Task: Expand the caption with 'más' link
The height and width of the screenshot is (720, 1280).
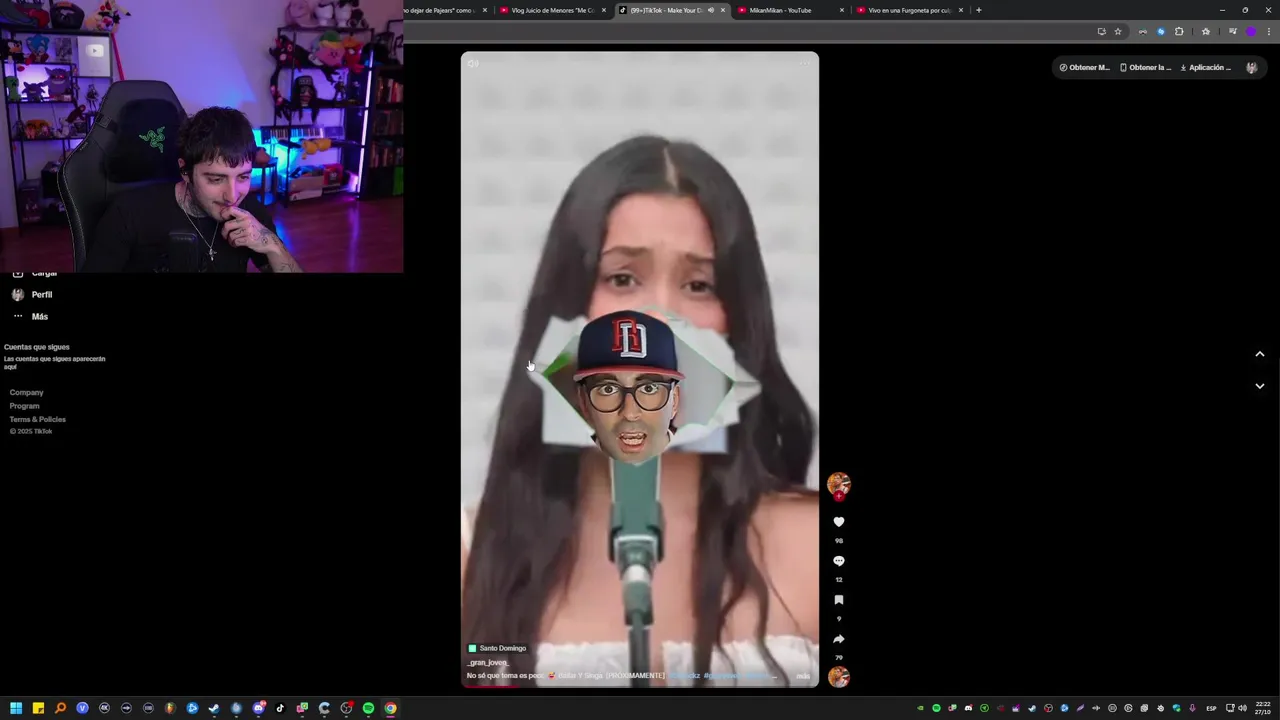Action: (x=803, y=676)
